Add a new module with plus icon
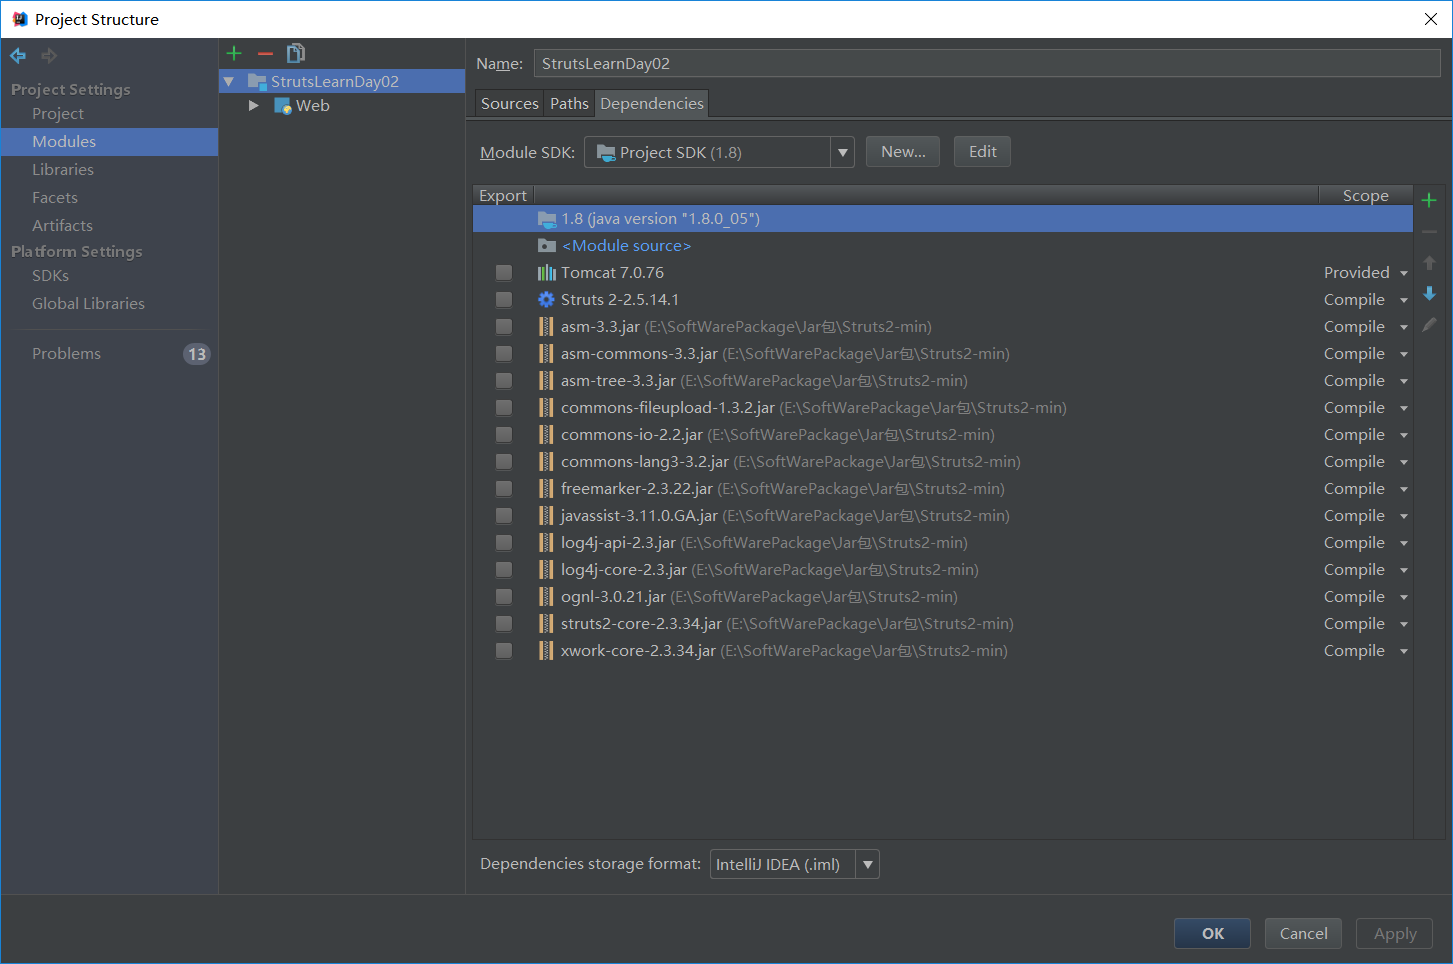This screenshot has width=1453, height=964. (234, 53)
